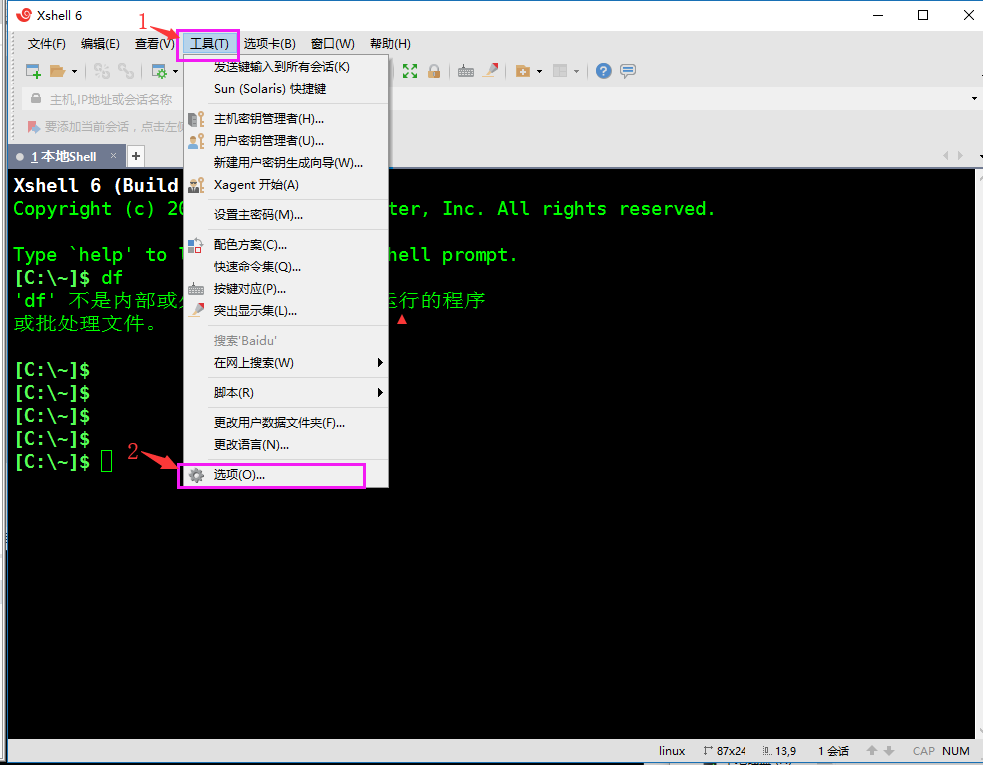This screenshot has width=983, height=765.
Task: Expand the 脚本(R) submenu
Action: [286, 393]
